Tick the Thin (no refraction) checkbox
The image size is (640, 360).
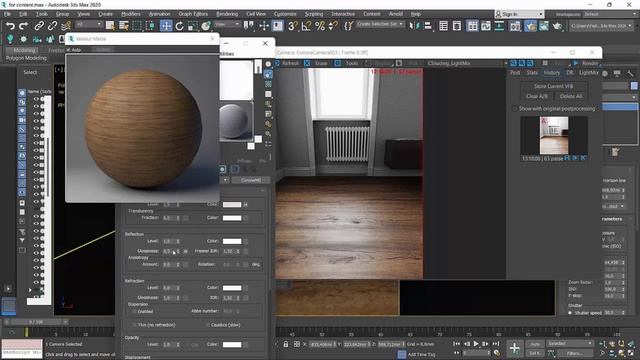134,325
